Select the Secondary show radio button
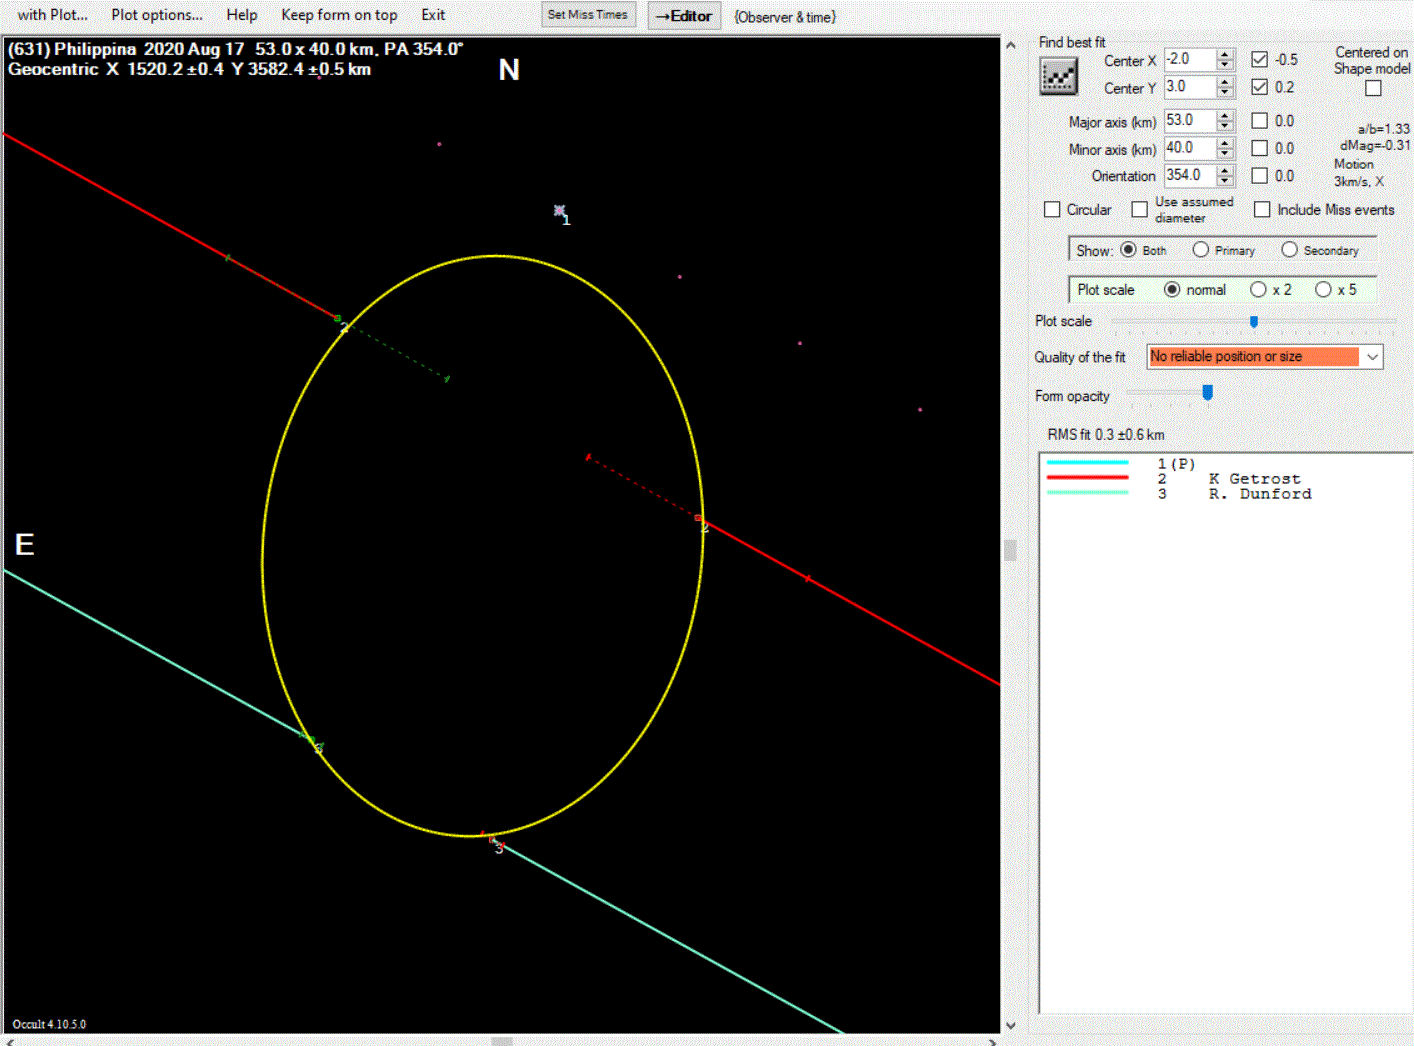The image size is (1414, 1046). pyautogui.click(x=1290, y=250)
